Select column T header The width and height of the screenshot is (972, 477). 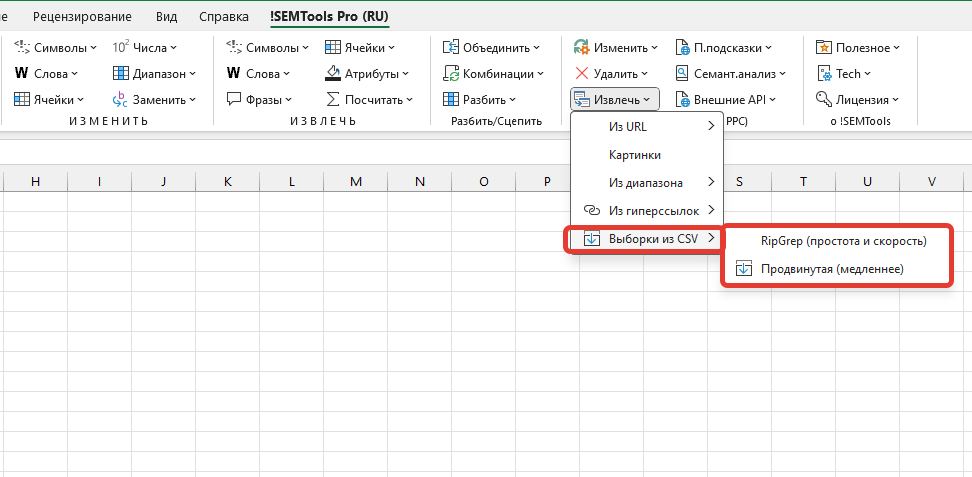tap(803, 181)
